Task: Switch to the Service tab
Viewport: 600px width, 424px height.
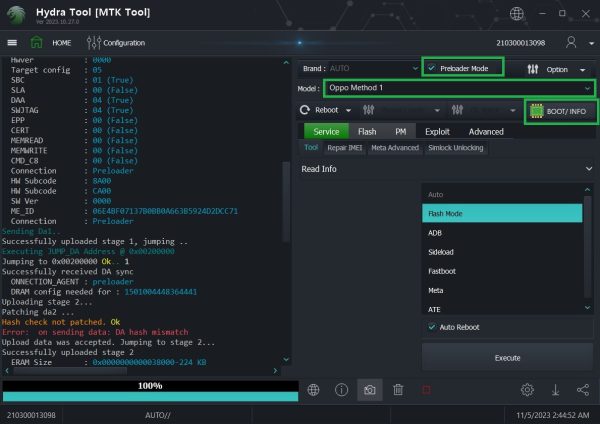Action: click(326, 132)
